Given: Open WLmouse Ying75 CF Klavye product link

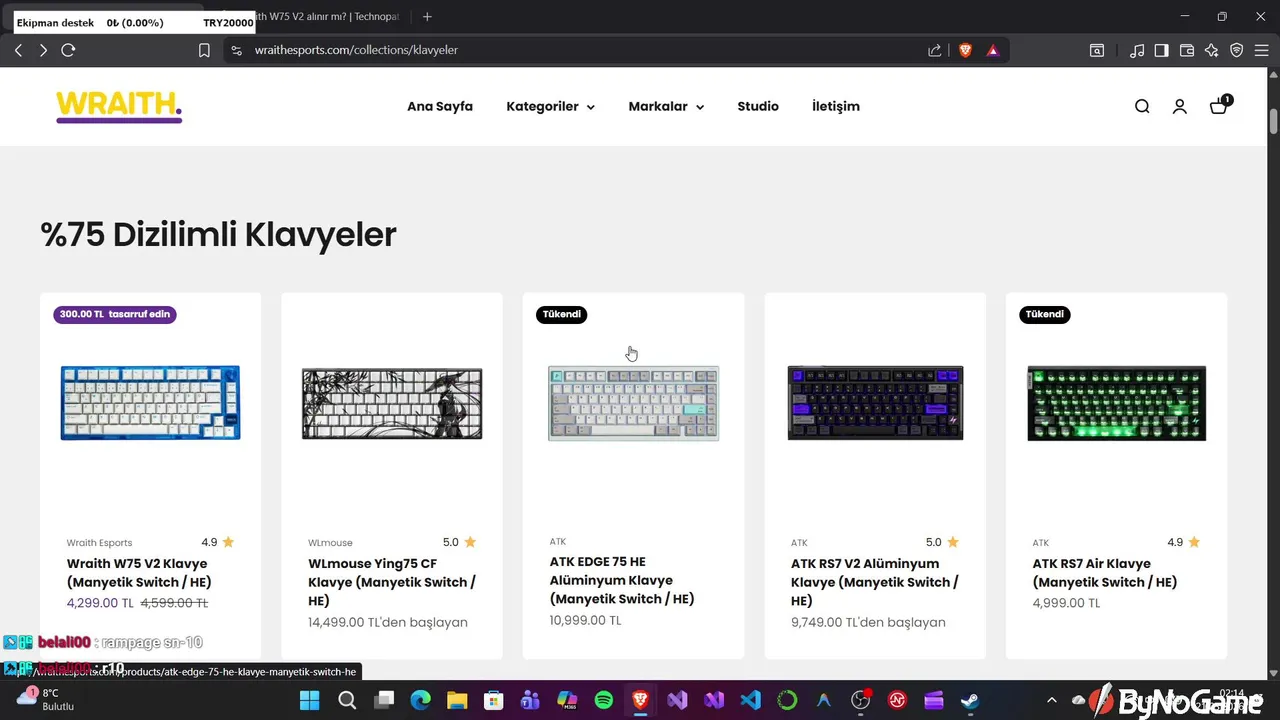Looking at the screenshot, I should click(x=392, y=582).
